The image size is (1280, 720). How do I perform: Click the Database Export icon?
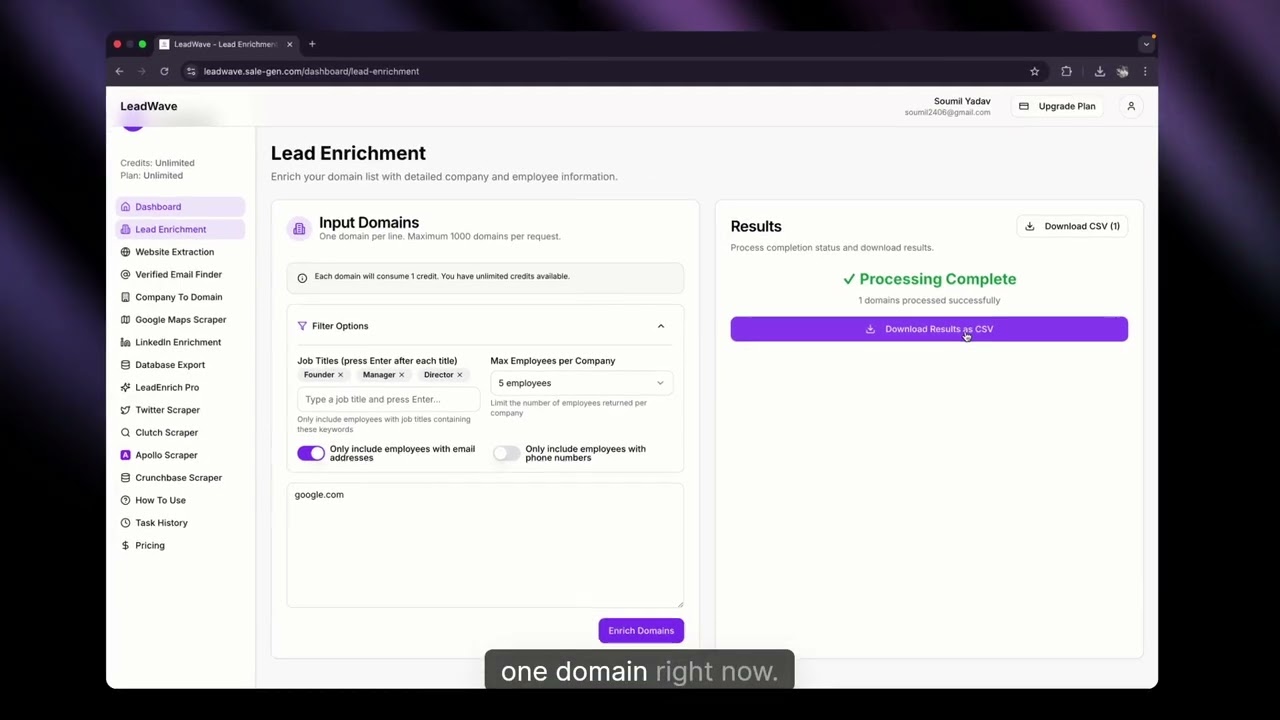(x=125, y=365)
